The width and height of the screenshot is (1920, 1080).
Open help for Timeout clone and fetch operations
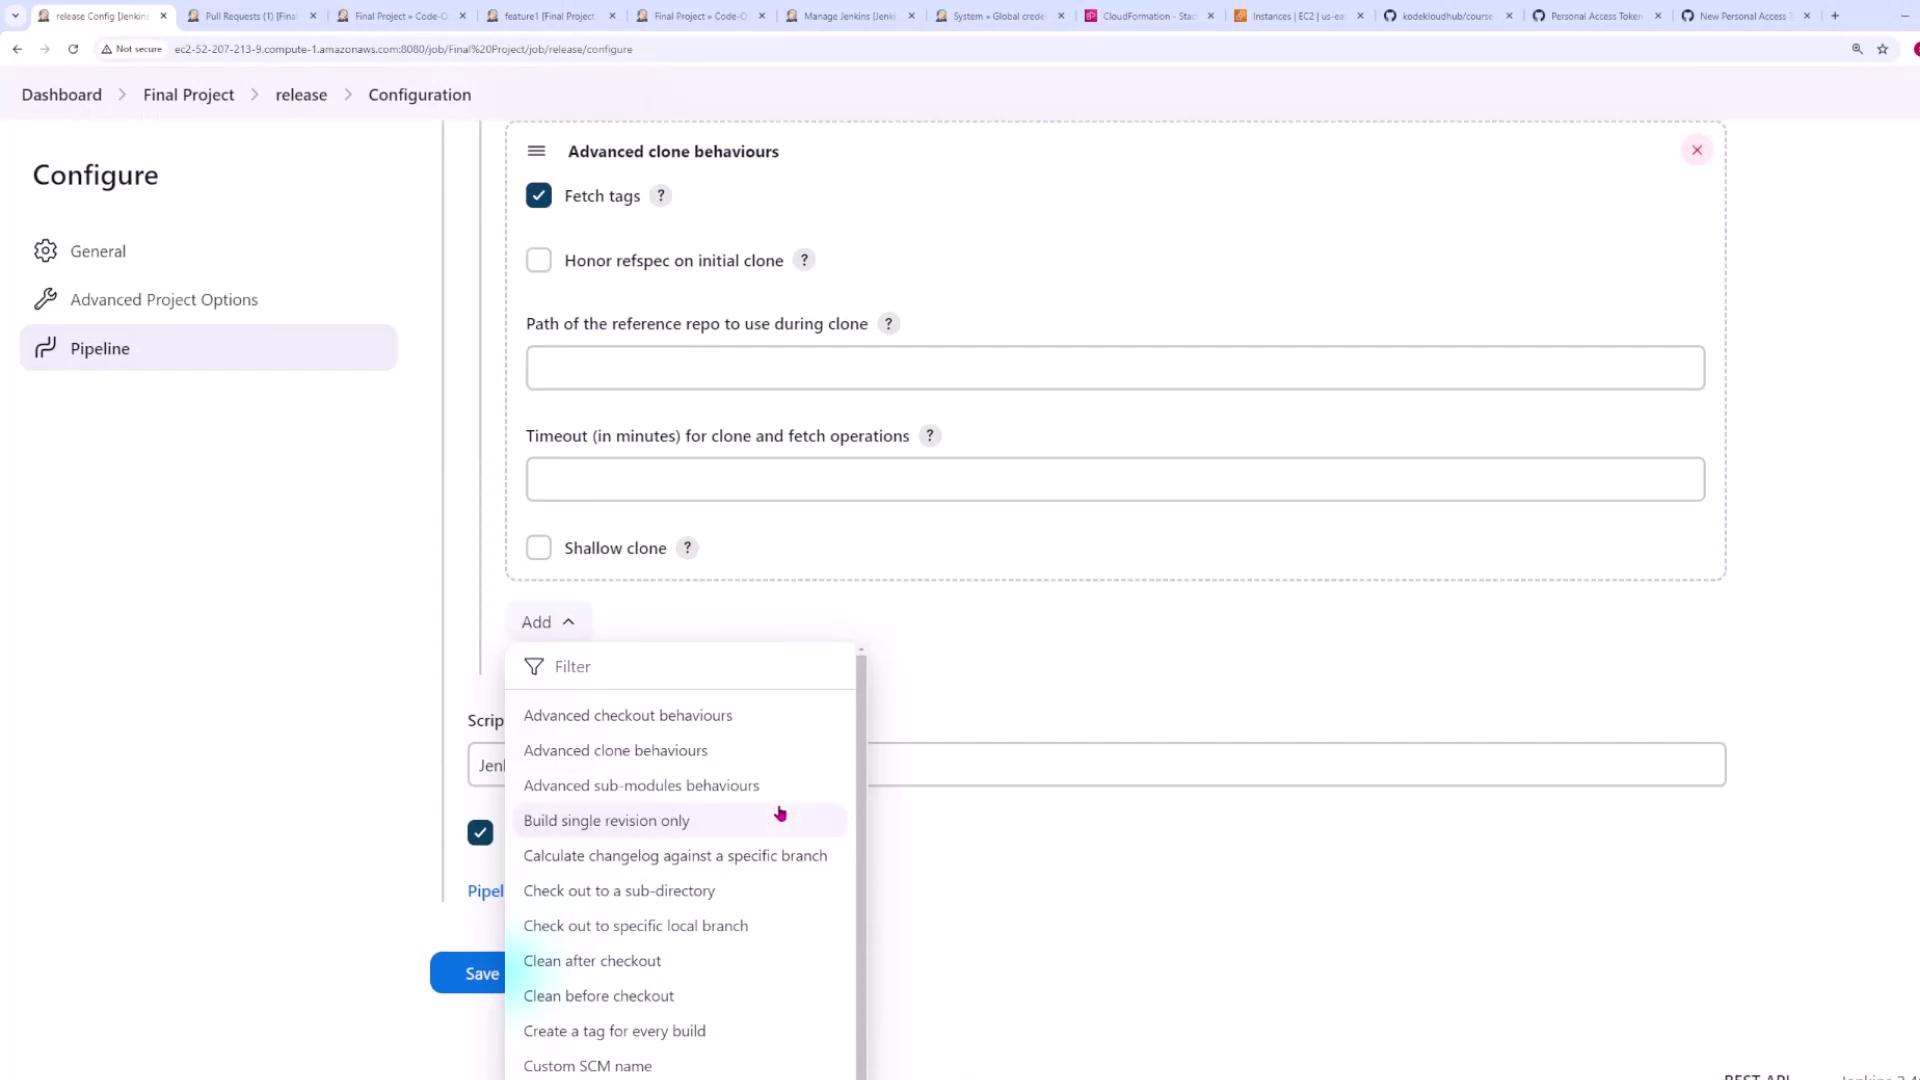[x=930, y=436]
